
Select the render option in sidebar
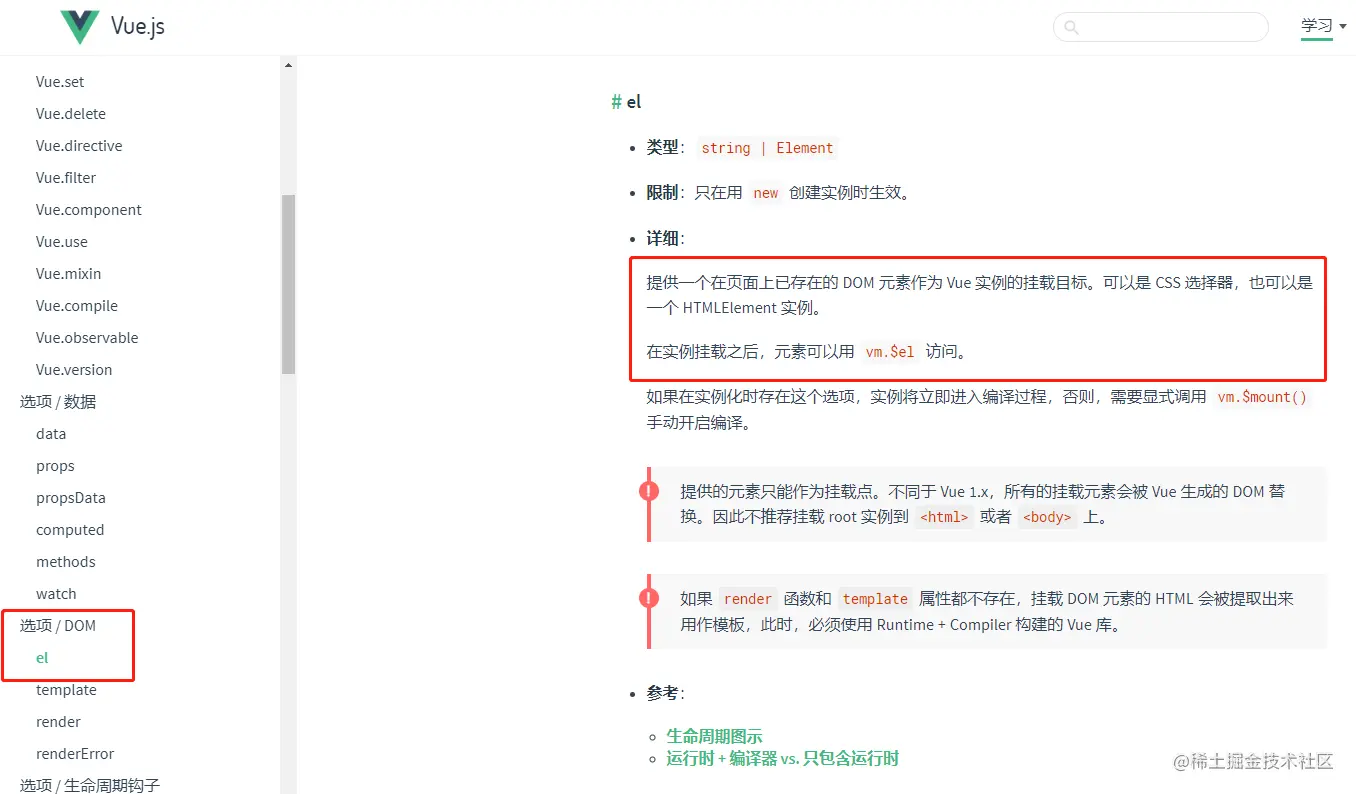pos(58,721)
